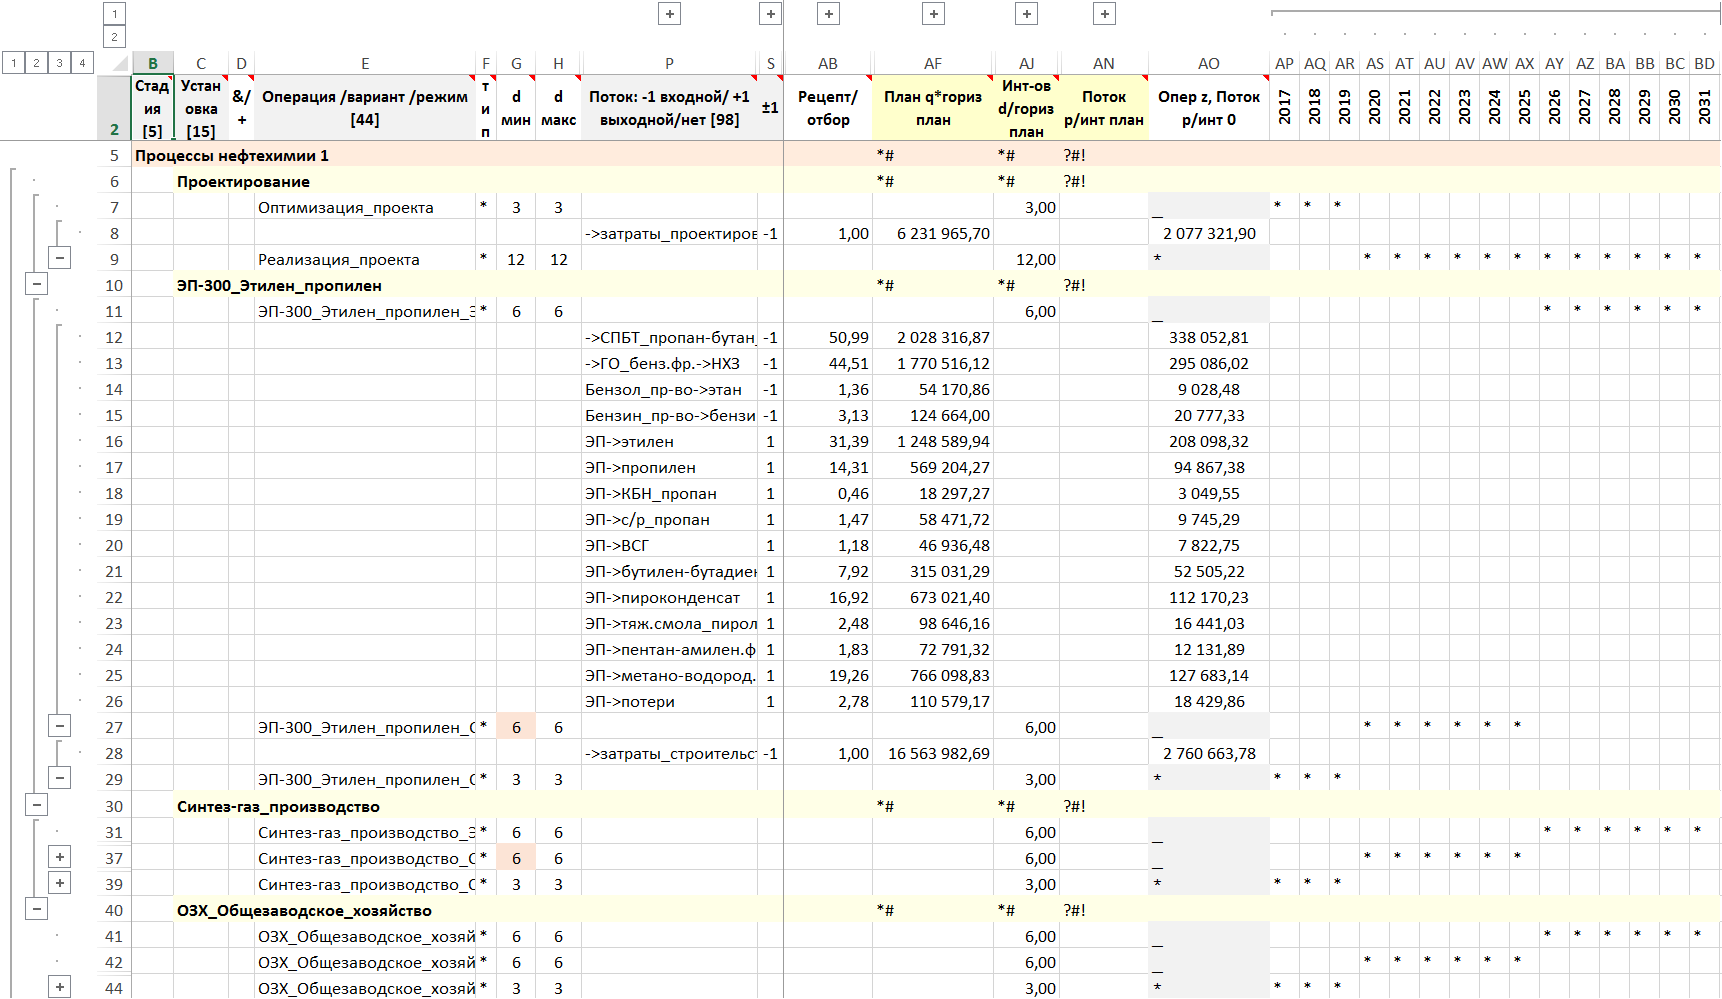Image resolution: width=1722 pixels, height=999 pixels.
Task: Select the Синтез-газ_производство section row label
Action: pyautogui.click(x=278, y=806)
